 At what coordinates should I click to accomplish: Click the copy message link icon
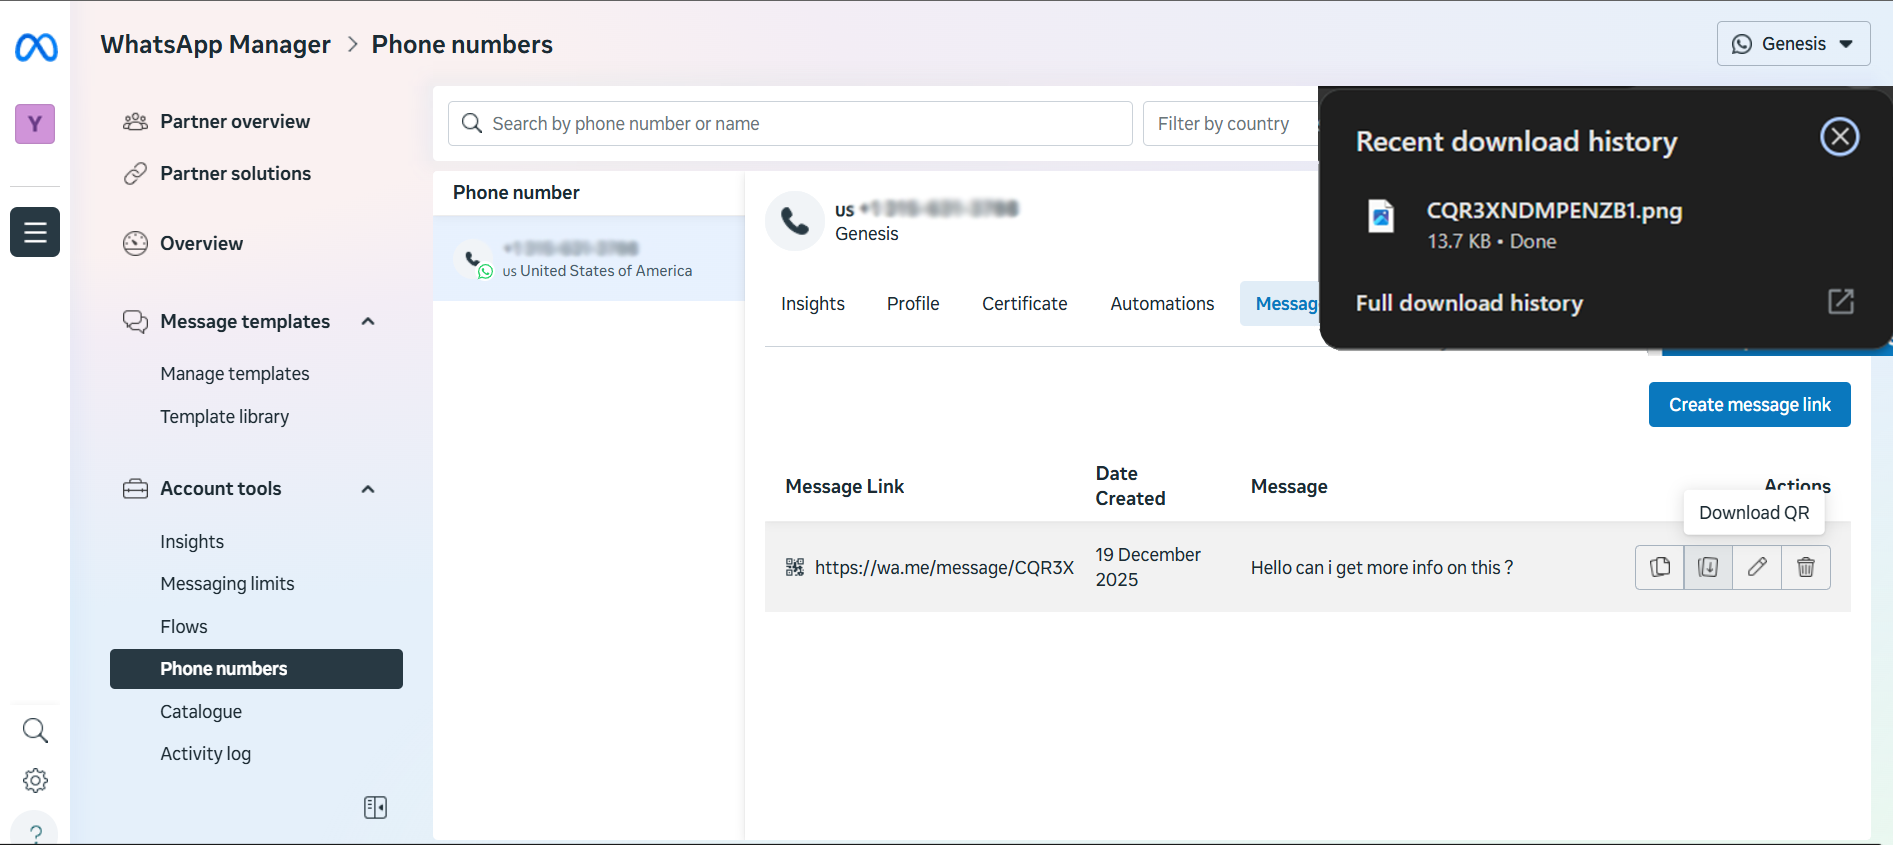(x=1659, y=567)
